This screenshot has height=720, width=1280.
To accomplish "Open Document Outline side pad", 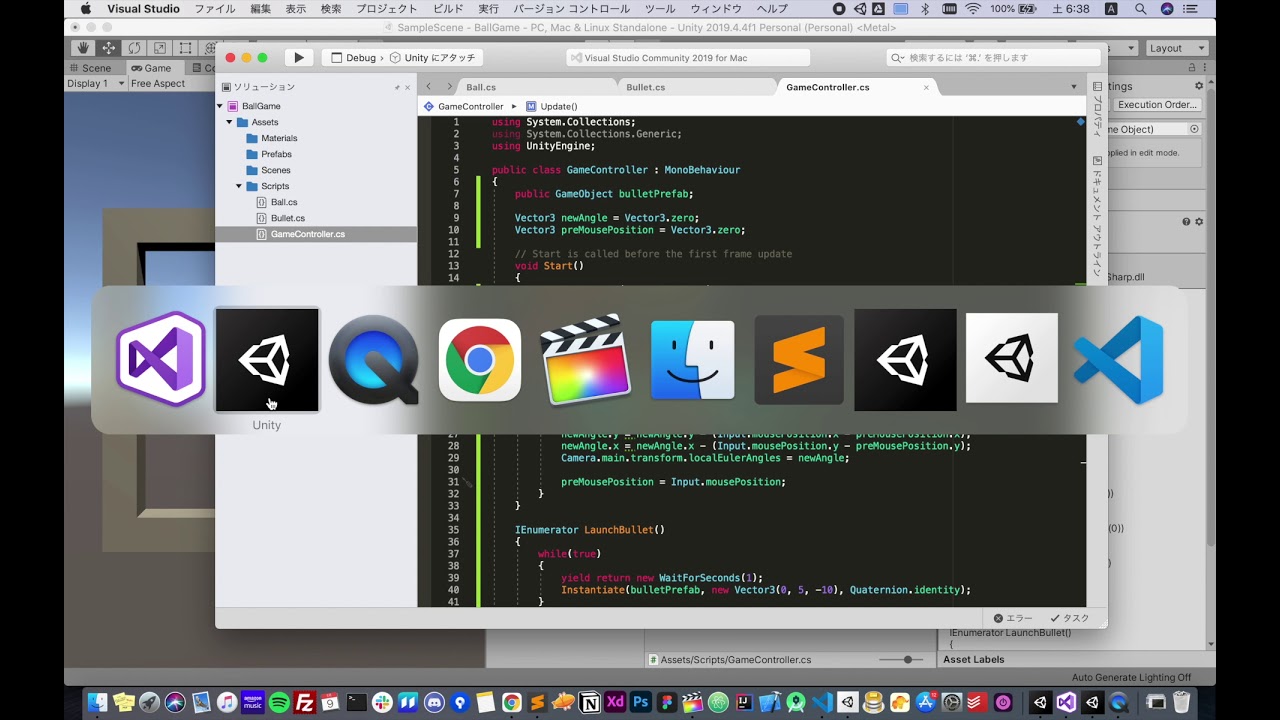I will click(x=1097, y=214).
